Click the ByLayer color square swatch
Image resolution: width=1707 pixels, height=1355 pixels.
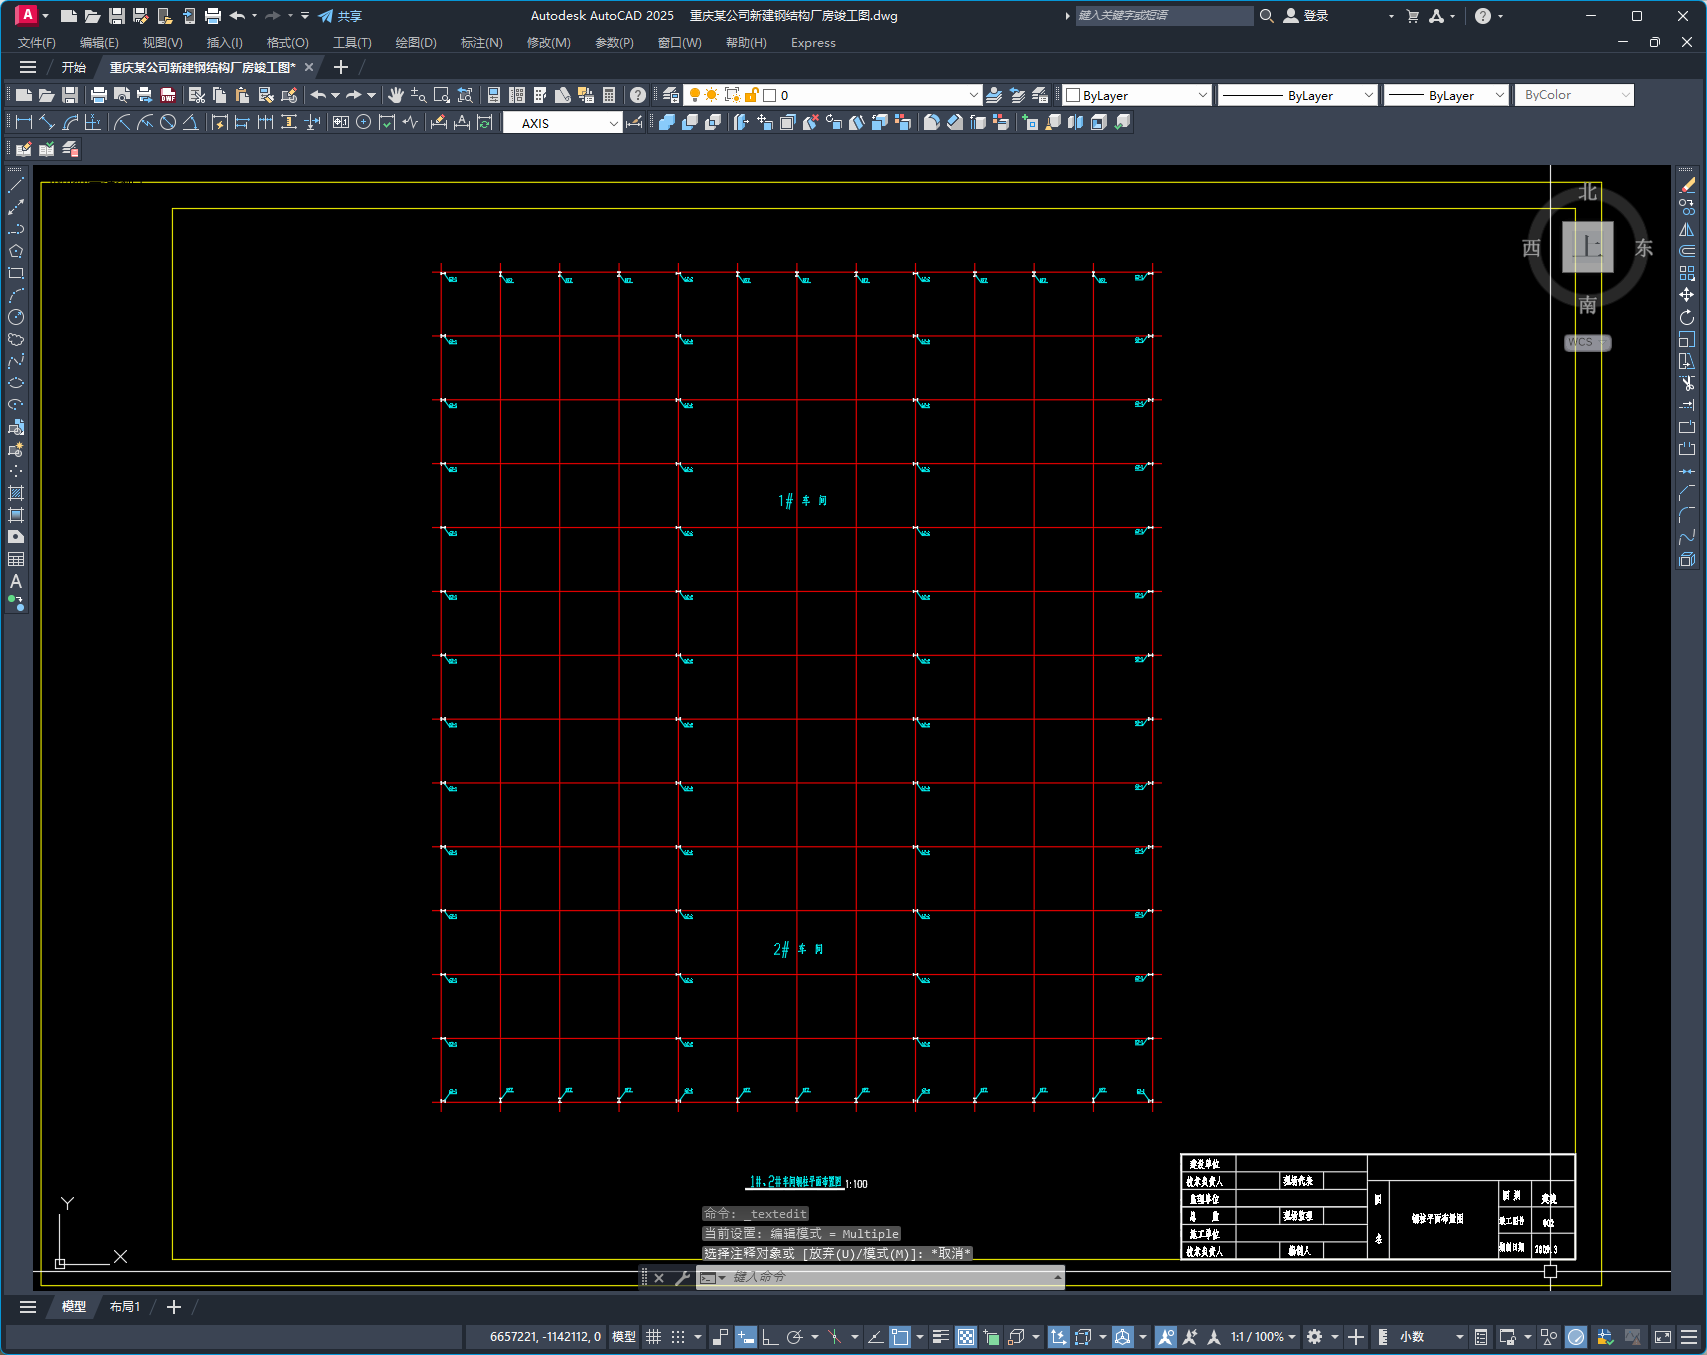[1073, 95]
